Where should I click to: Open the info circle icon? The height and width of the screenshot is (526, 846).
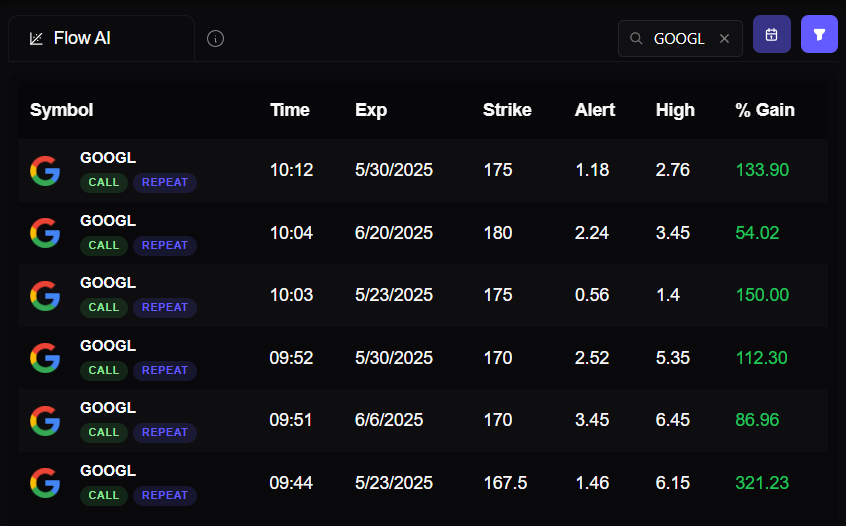pyautogui.click(x=215, y=38)
